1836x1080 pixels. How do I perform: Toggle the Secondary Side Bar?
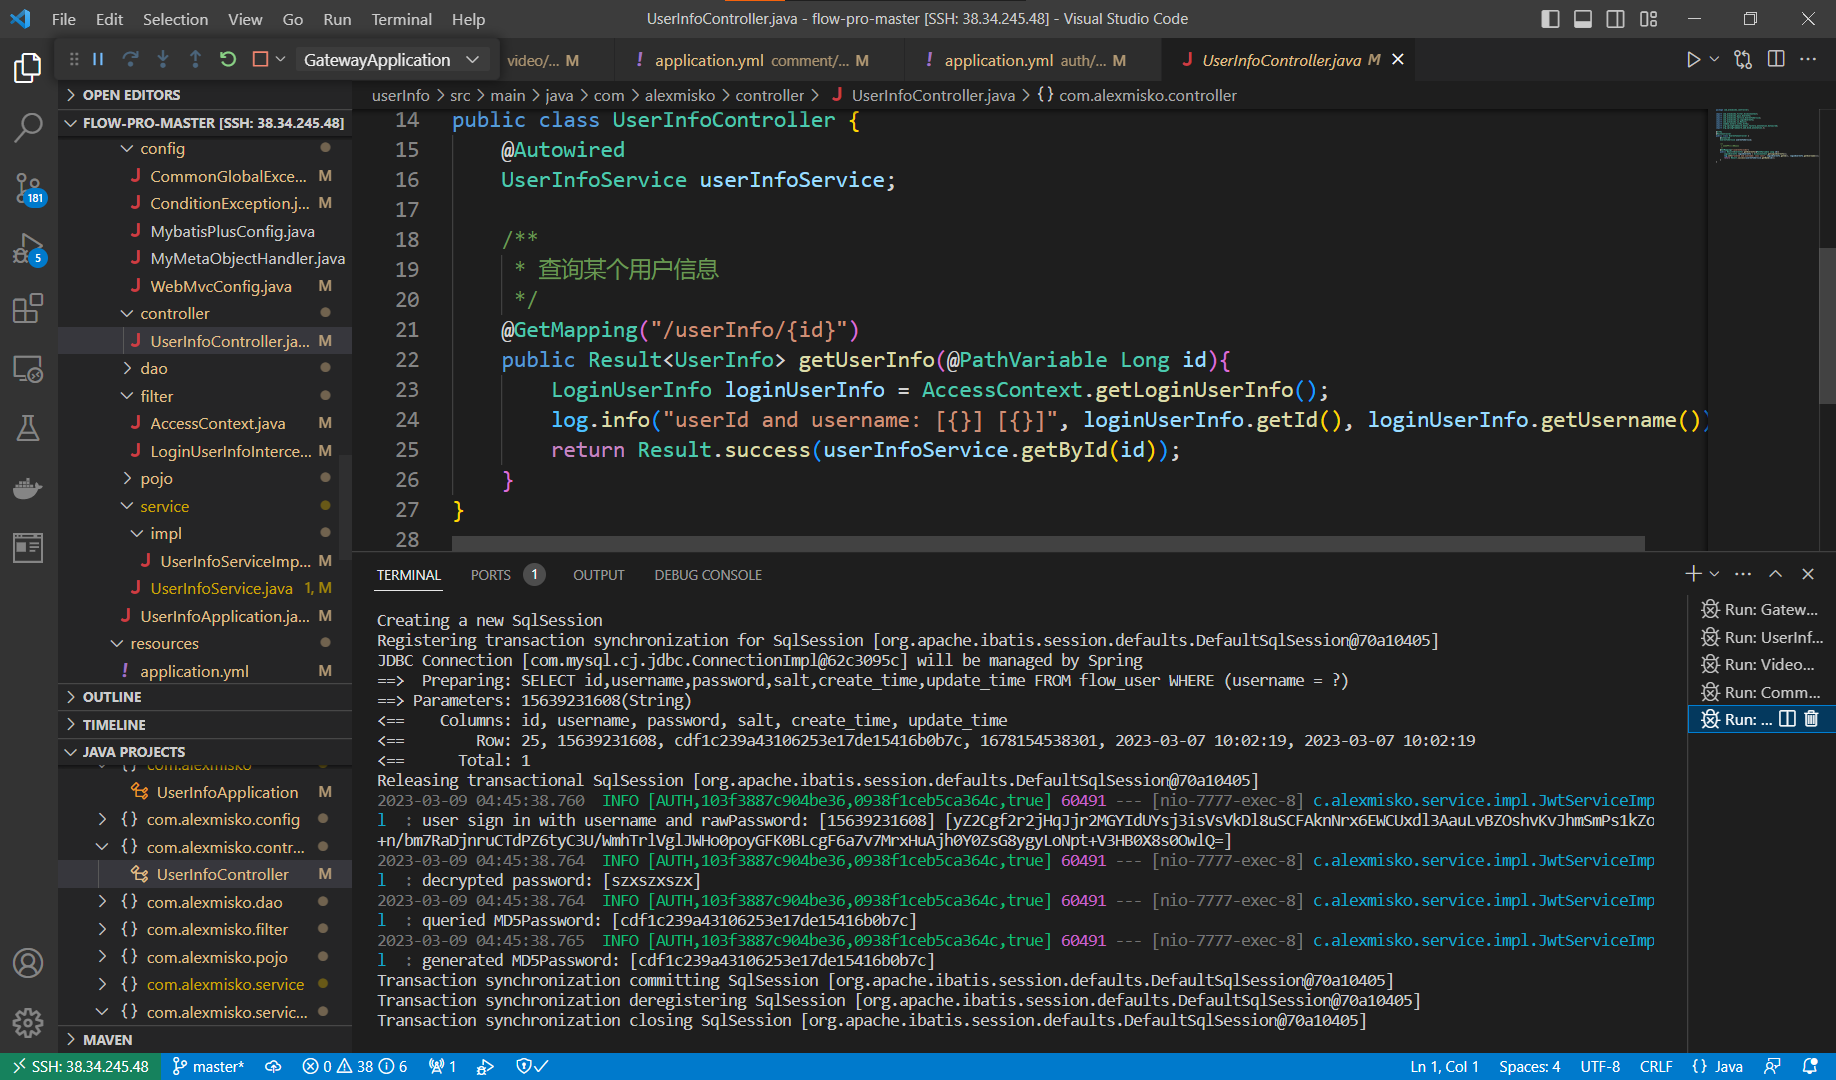[x=1613, y=18]
